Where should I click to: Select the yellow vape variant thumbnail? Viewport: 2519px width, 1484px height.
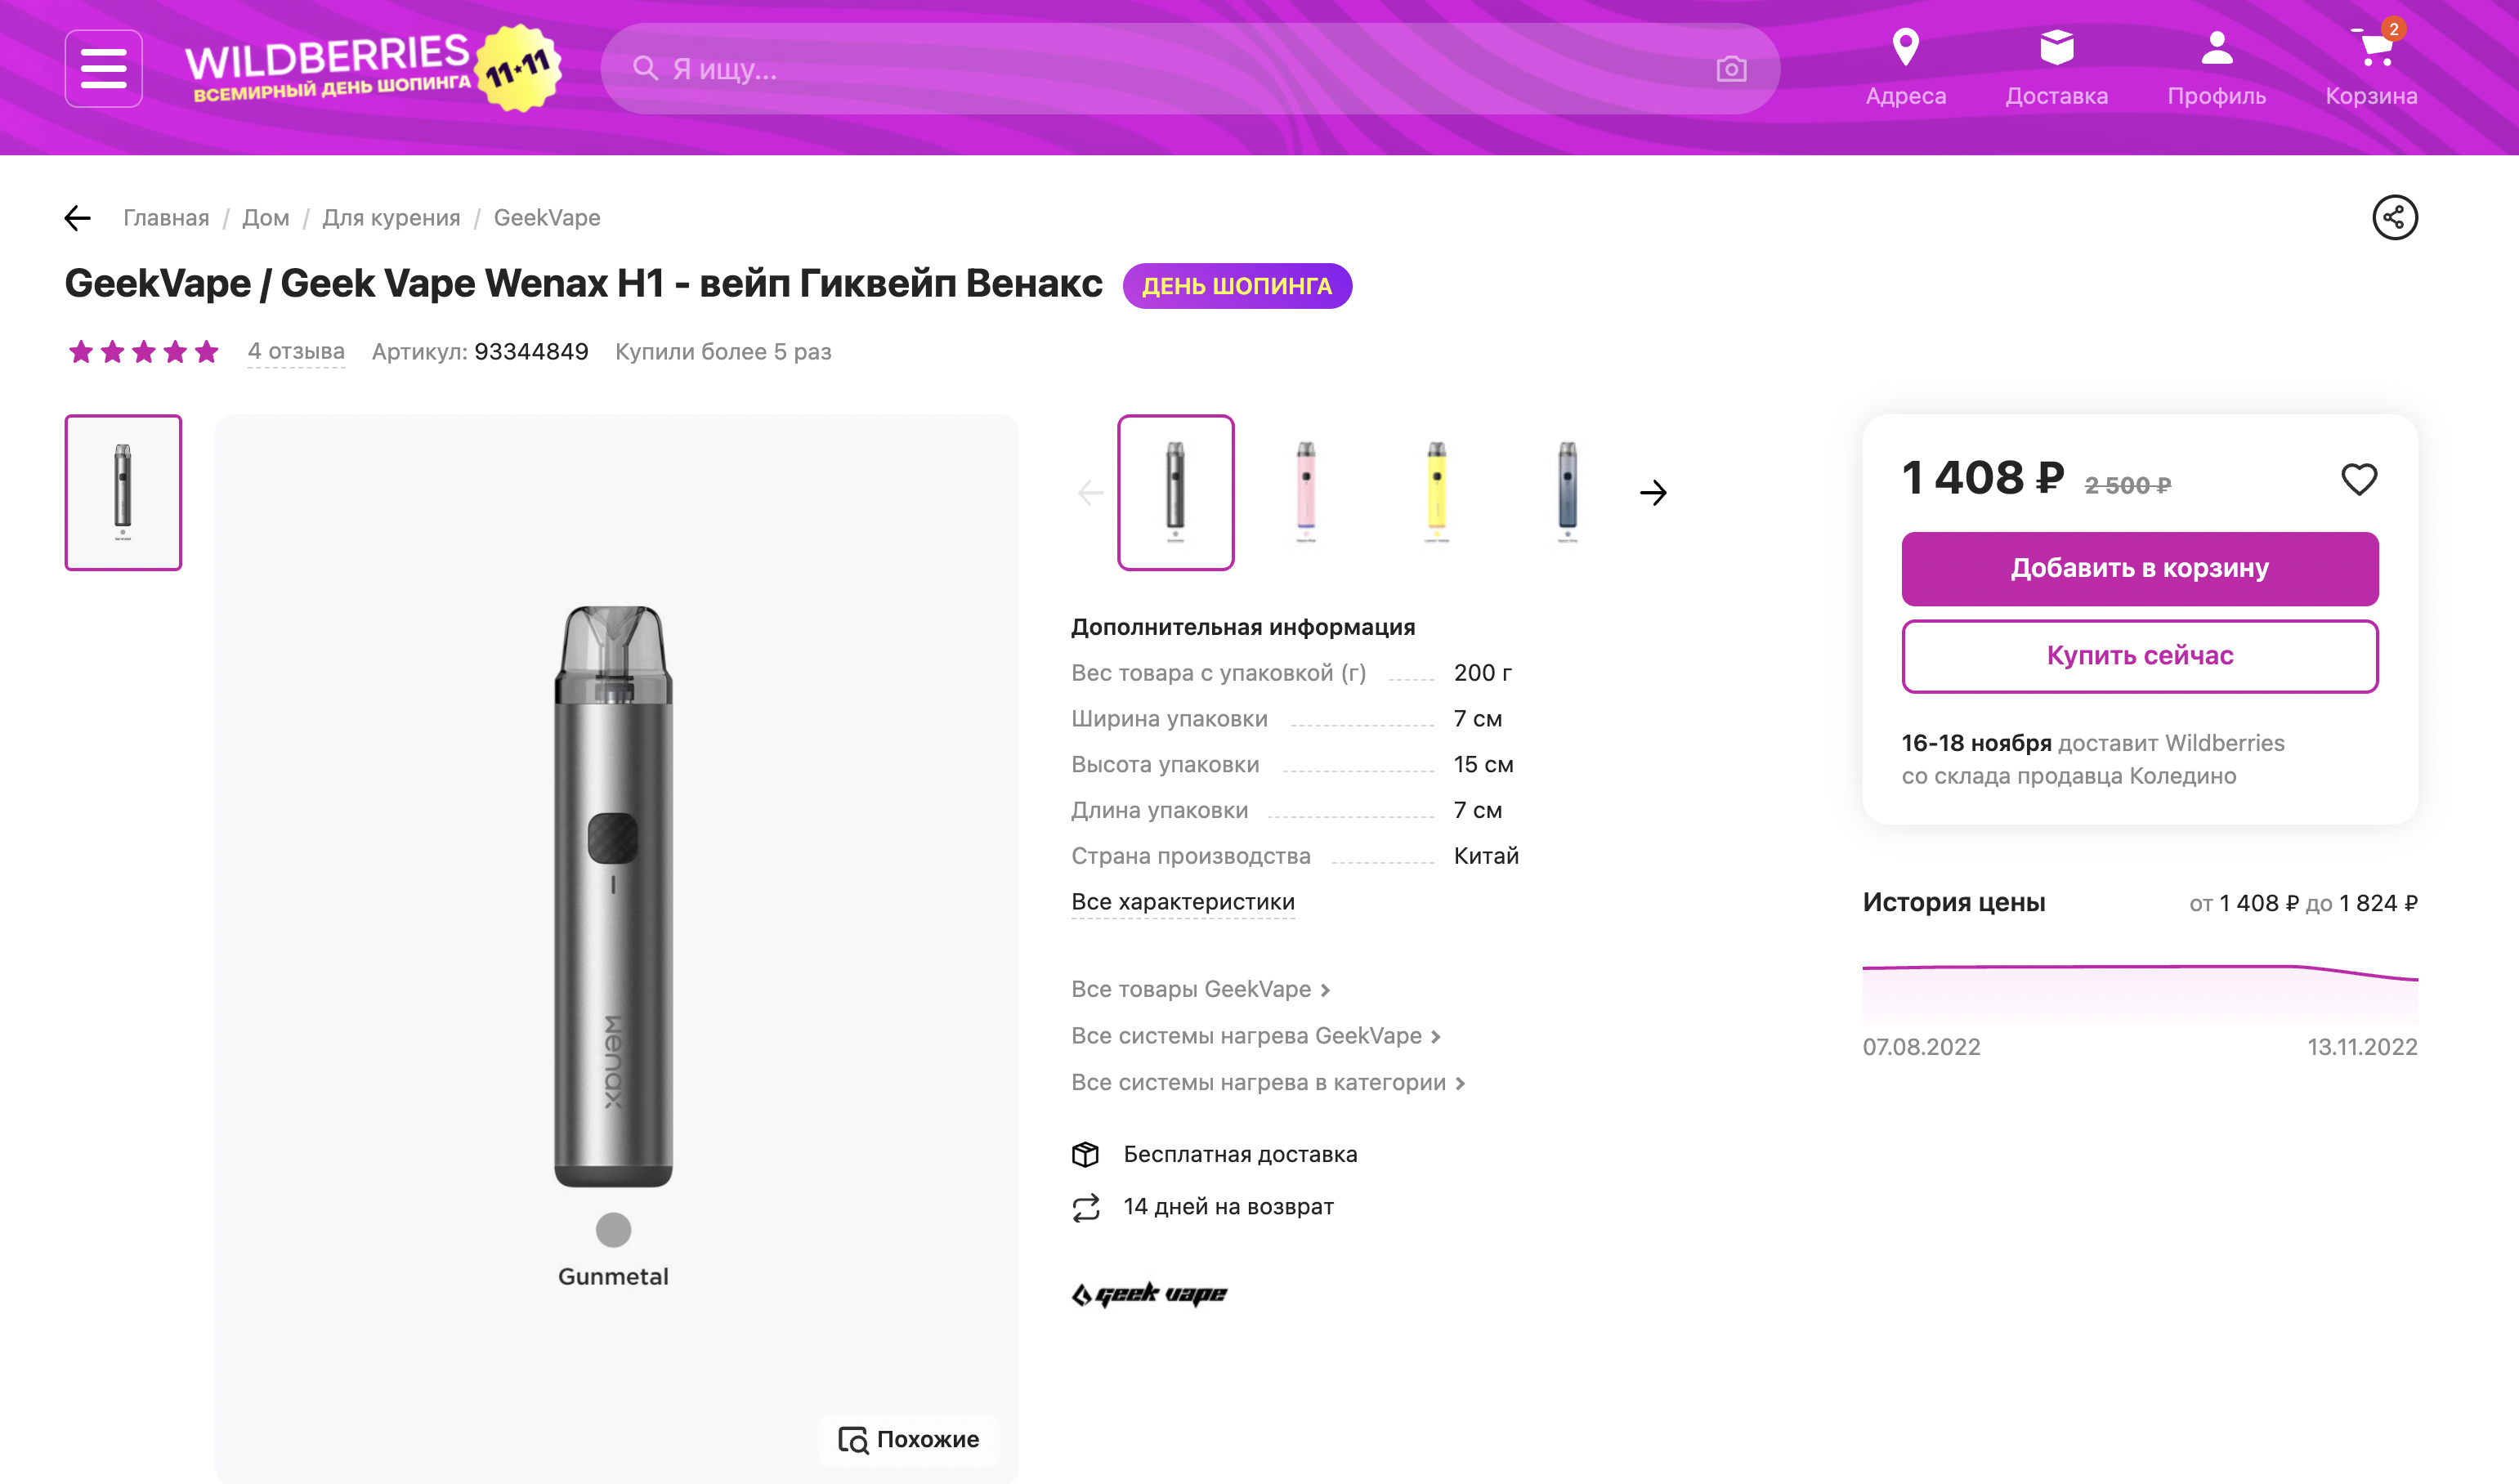1435,492
